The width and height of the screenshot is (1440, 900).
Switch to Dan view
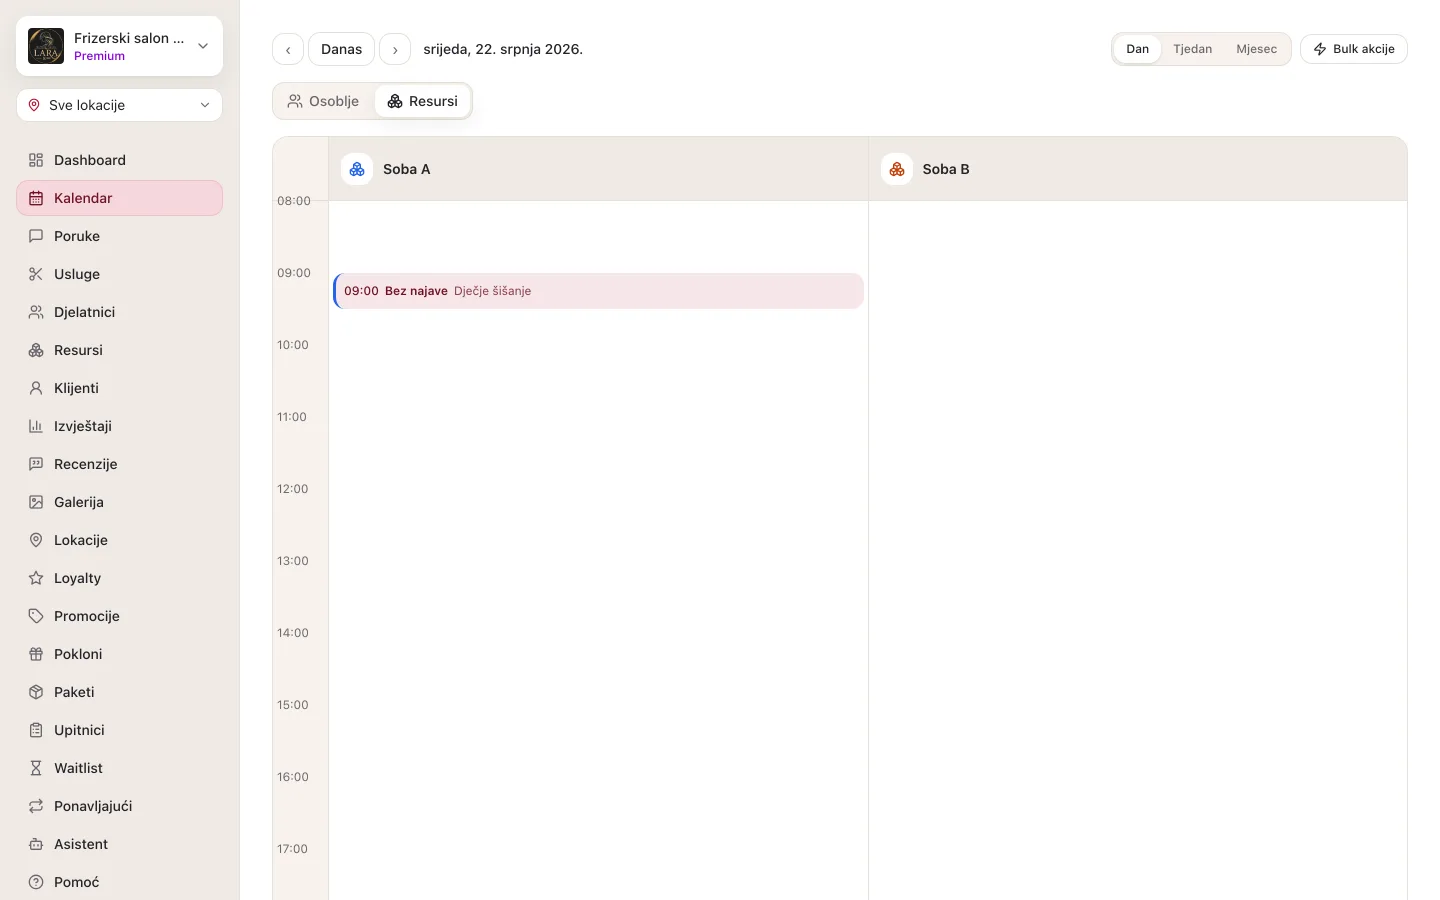coord(1138,49)
